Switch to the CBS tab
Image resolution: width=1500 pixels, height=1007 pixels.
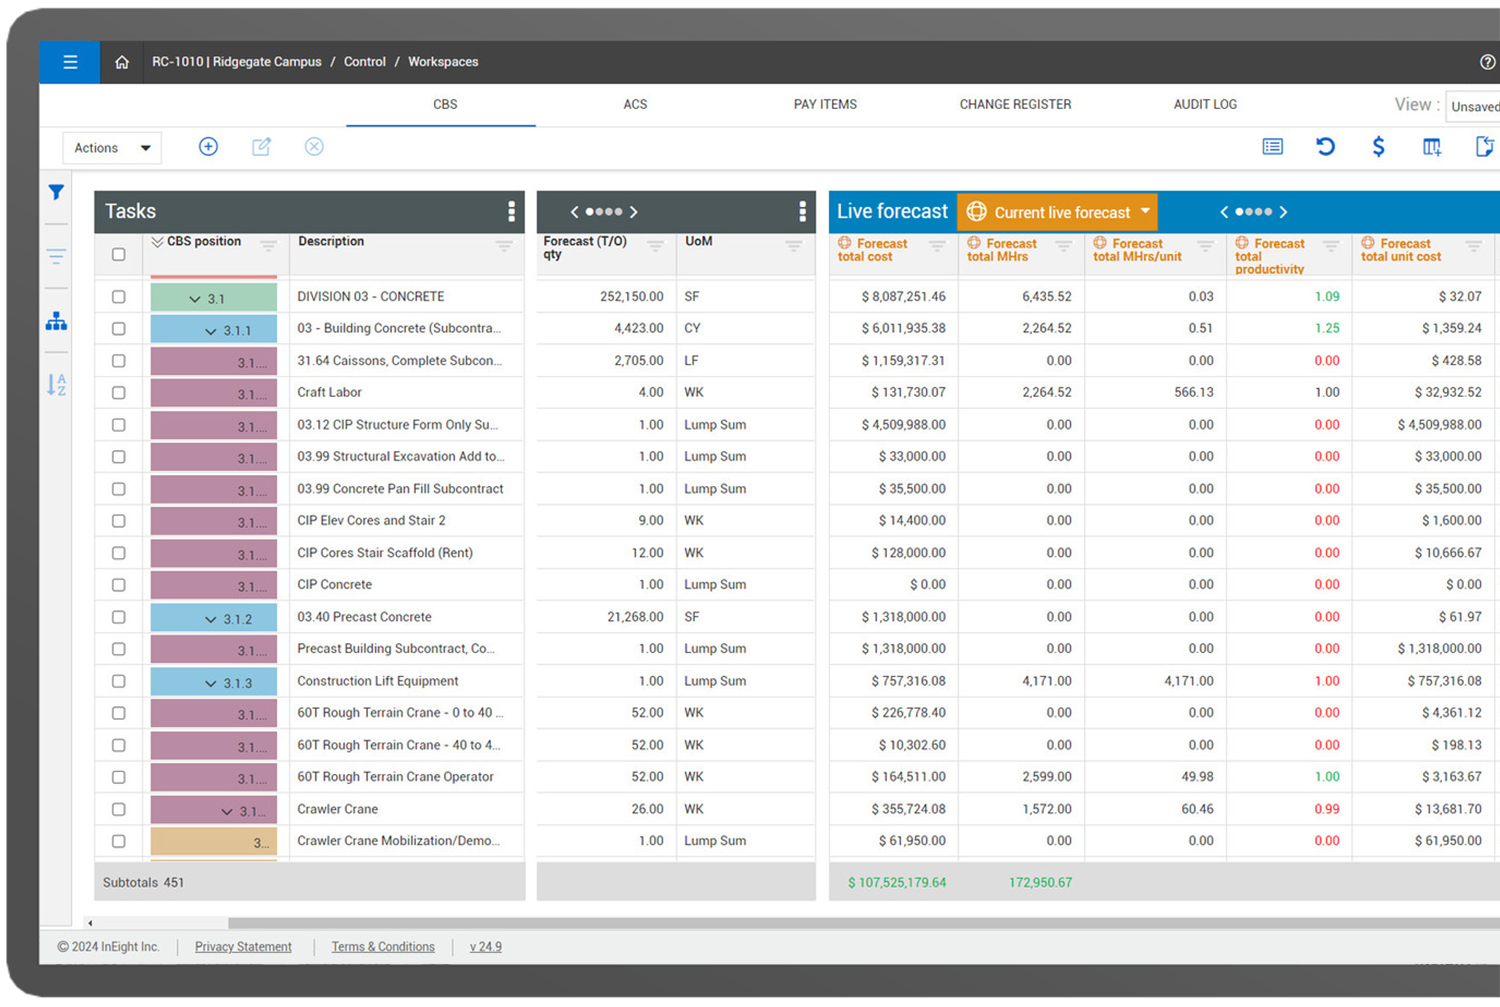pyautogui.click(x=445, y=104)
